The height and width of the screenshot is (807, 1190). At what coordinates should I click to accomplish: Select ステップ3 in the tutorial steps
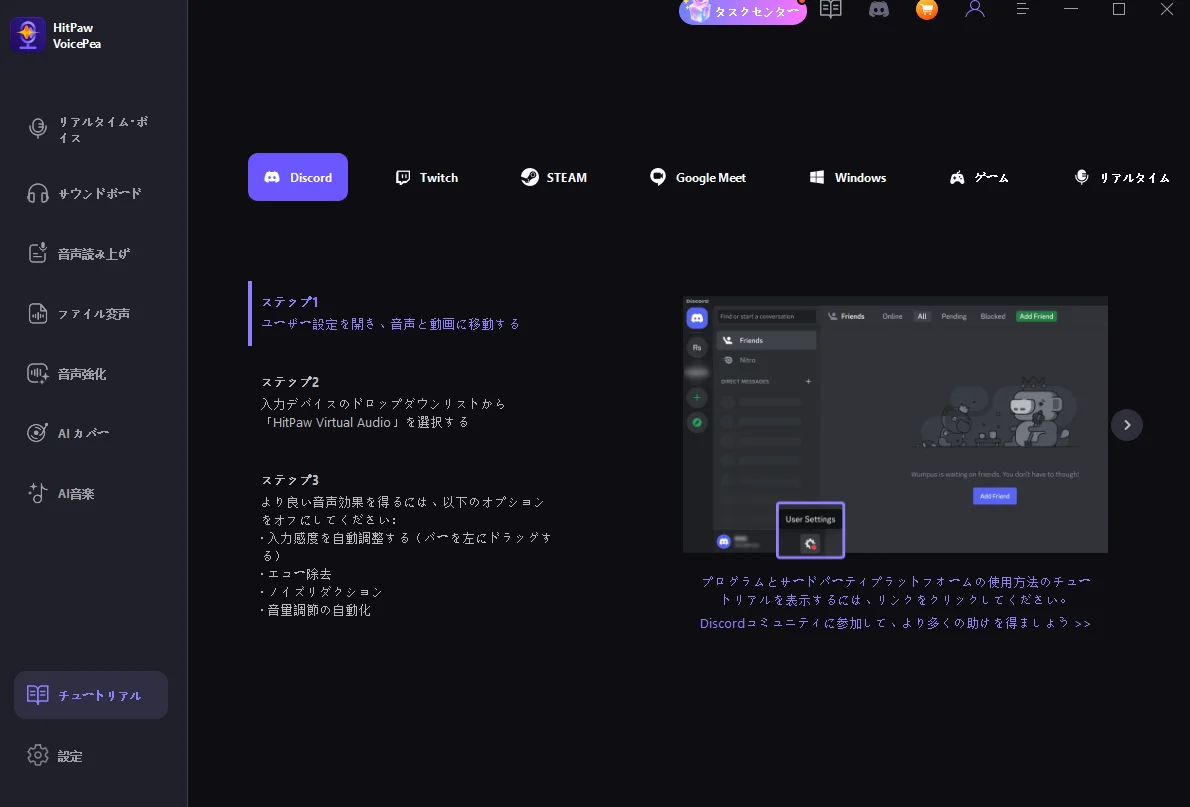(x=290, y=480)
